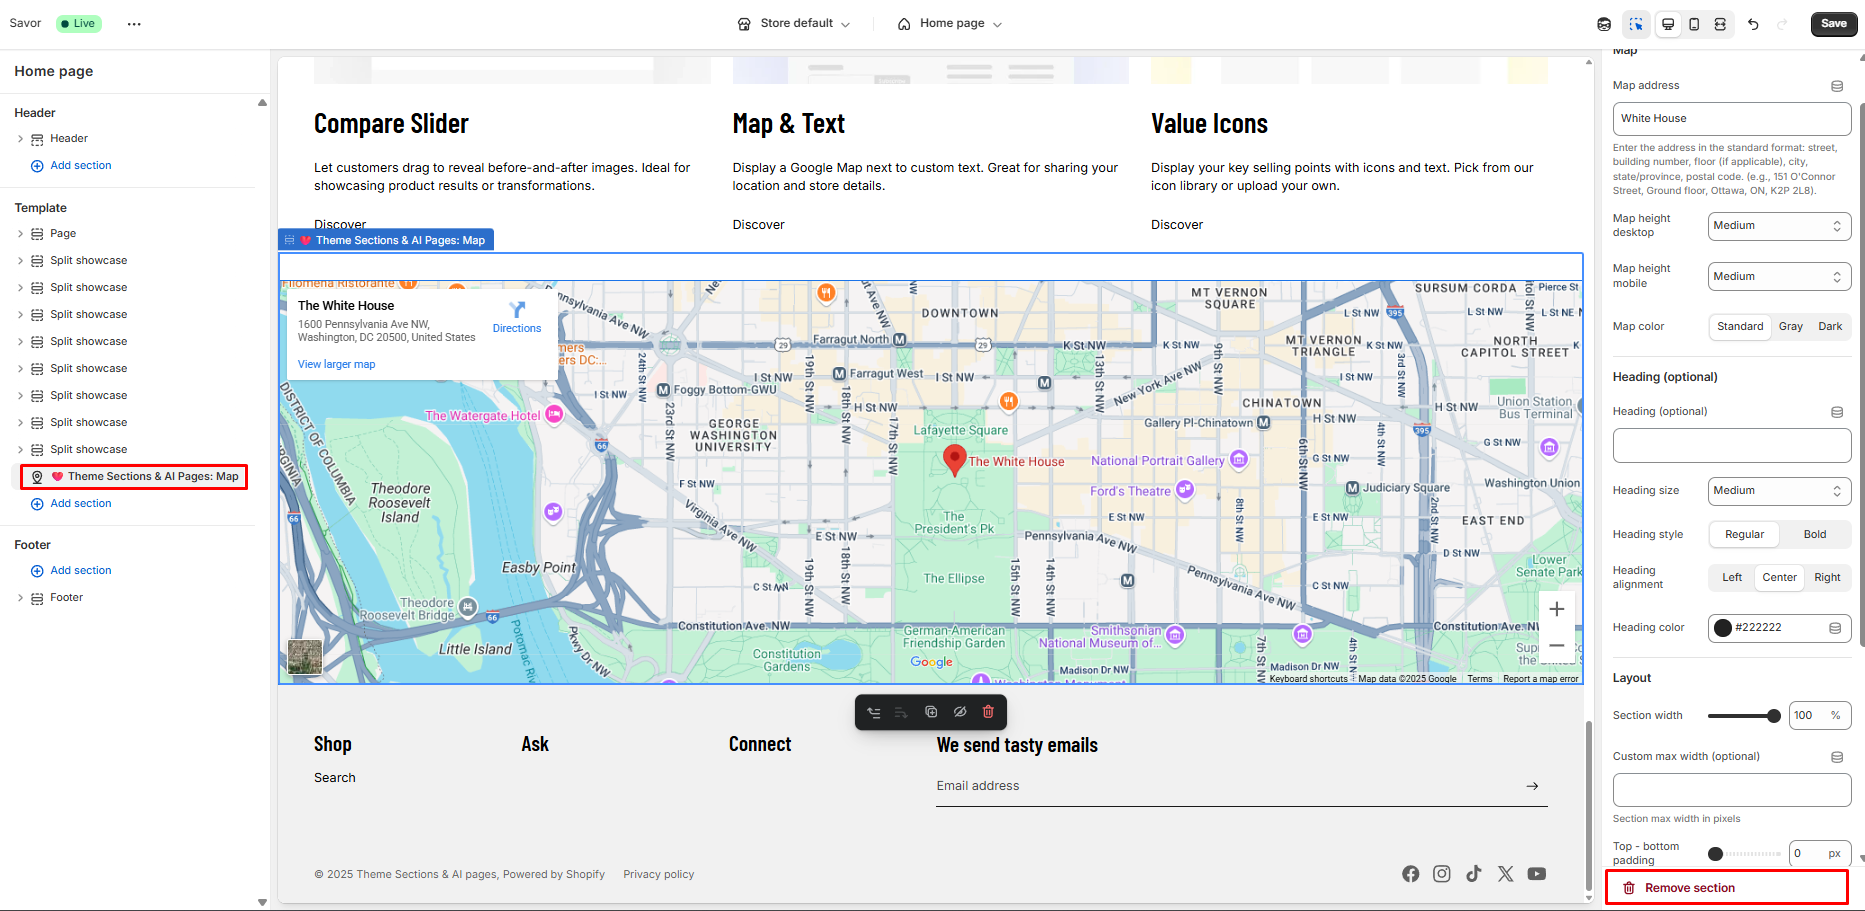This screenshot has width=1865, height=911.
Task: Click the redo arrow icon
Action: click(x=1782, y=24)
